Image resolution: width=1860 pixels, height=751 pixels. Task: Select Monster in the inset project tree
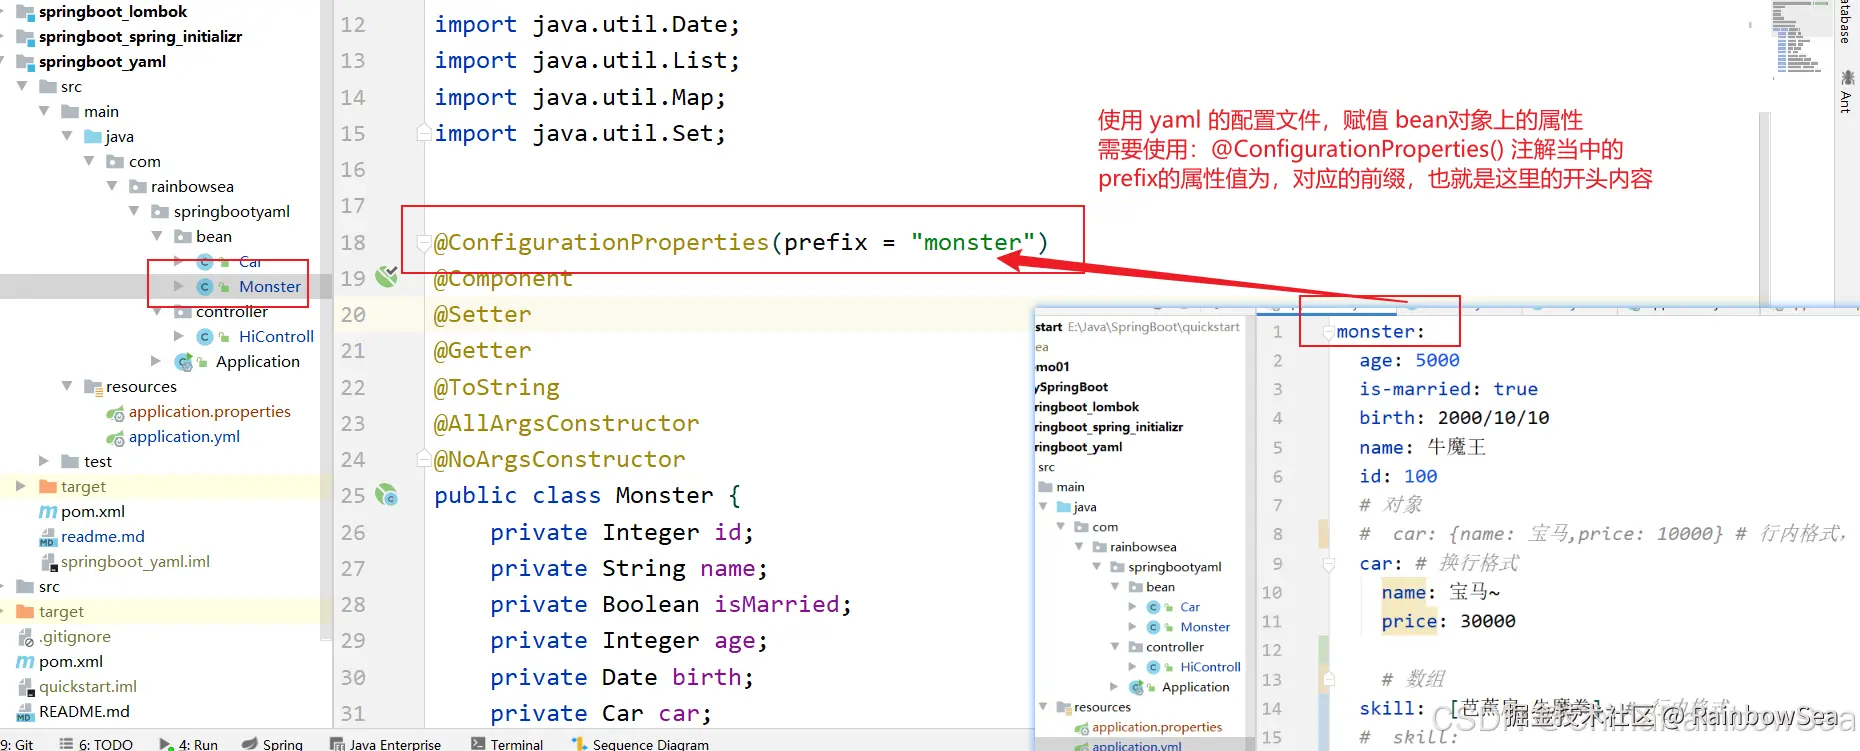click(1205, 627)
